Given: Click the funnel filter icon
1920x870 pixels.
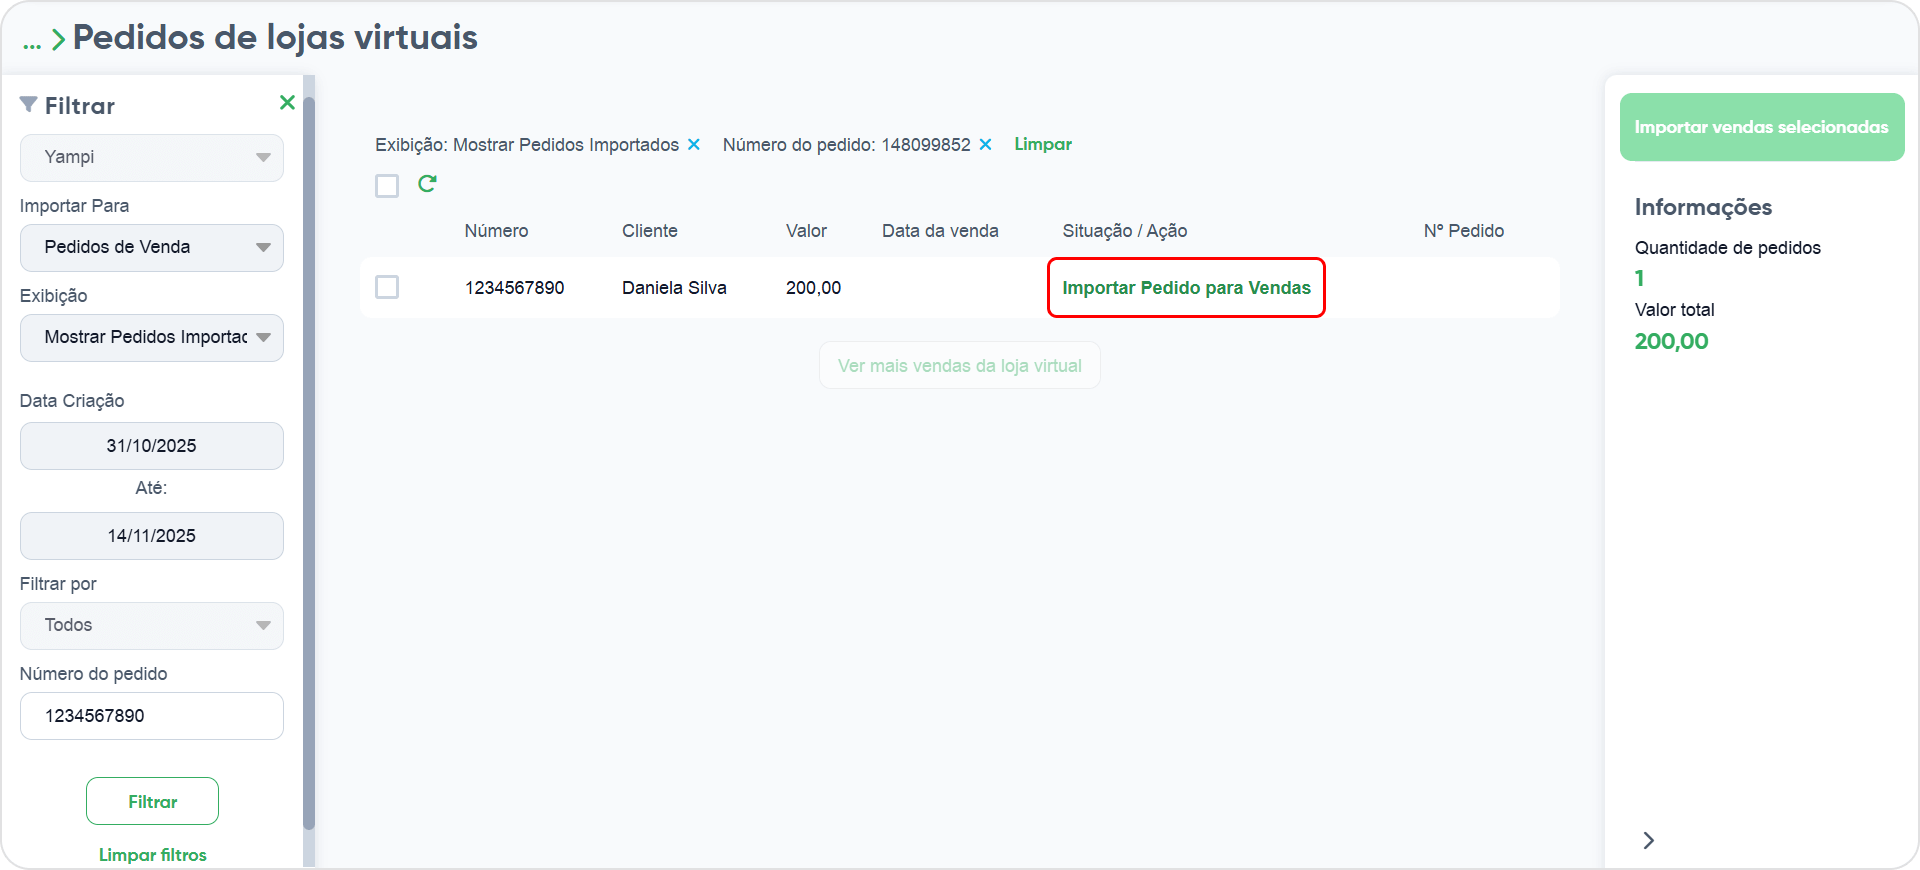Looking at the screenshot, I should [29, 104].
